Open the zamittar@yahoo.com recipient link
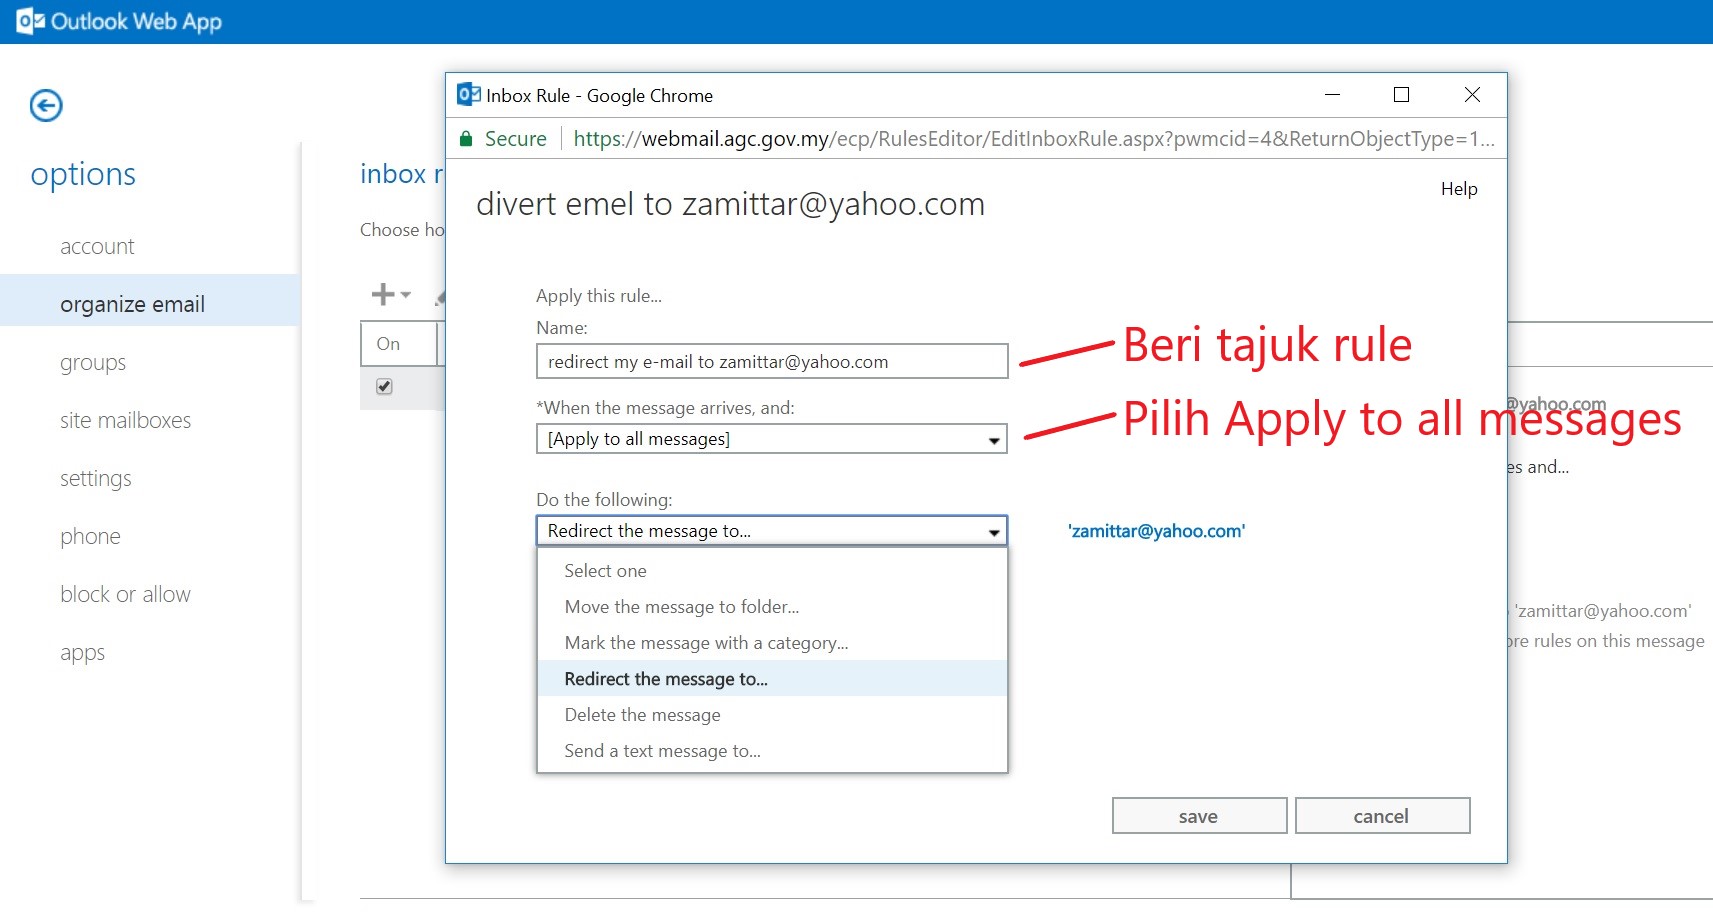Image resolution: width=1713 pixels, height=920 pixels. click(x=1156, y=531)
